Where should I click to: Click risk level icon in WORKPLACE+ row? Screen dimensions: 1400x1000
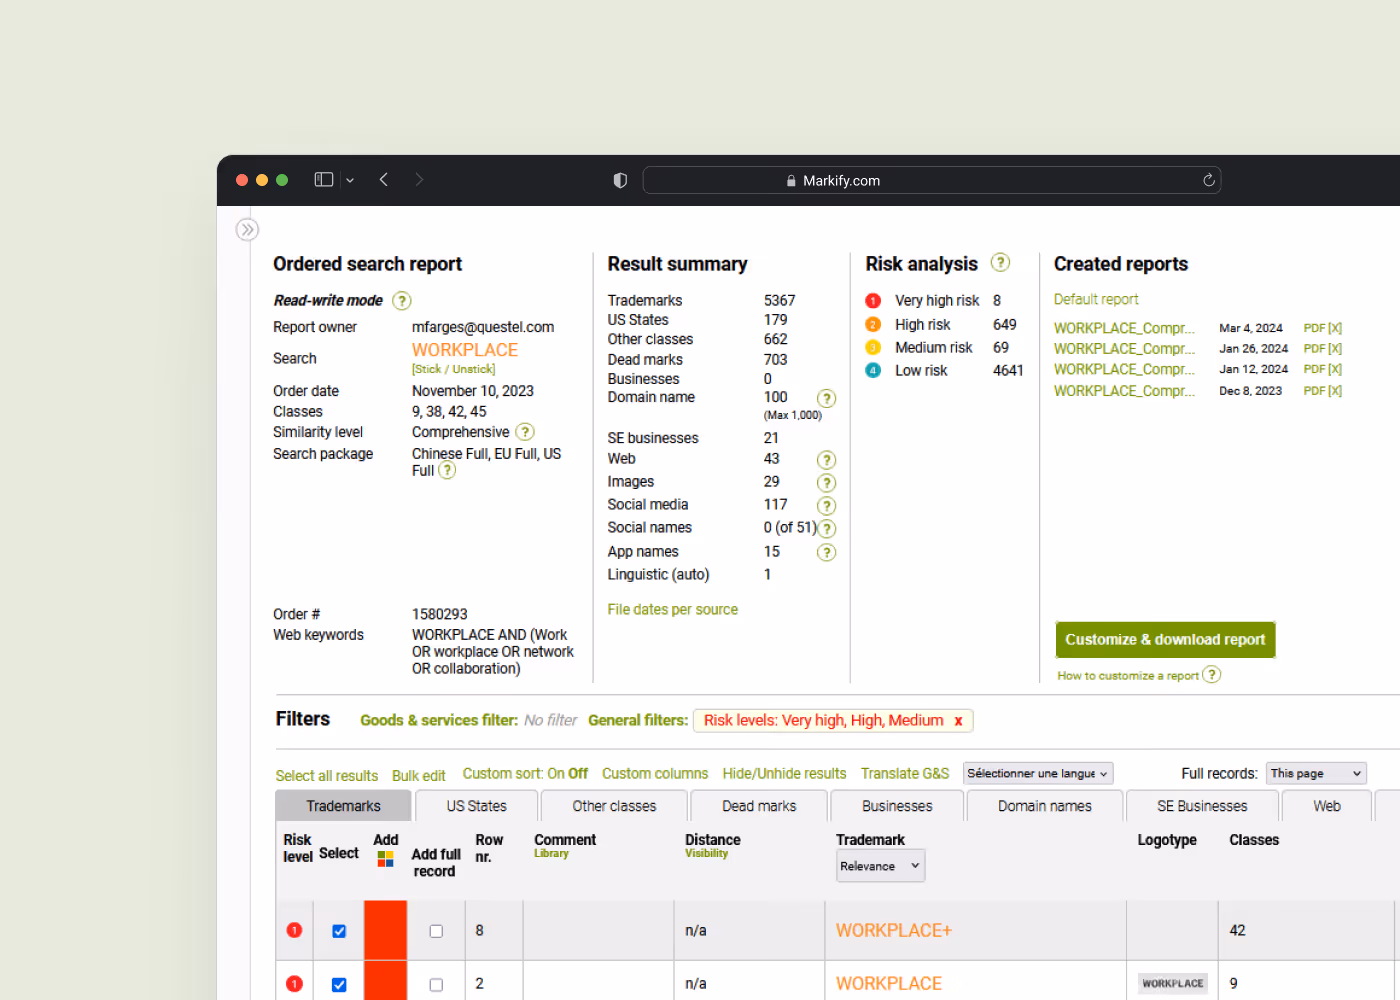(x=294, y=930)
